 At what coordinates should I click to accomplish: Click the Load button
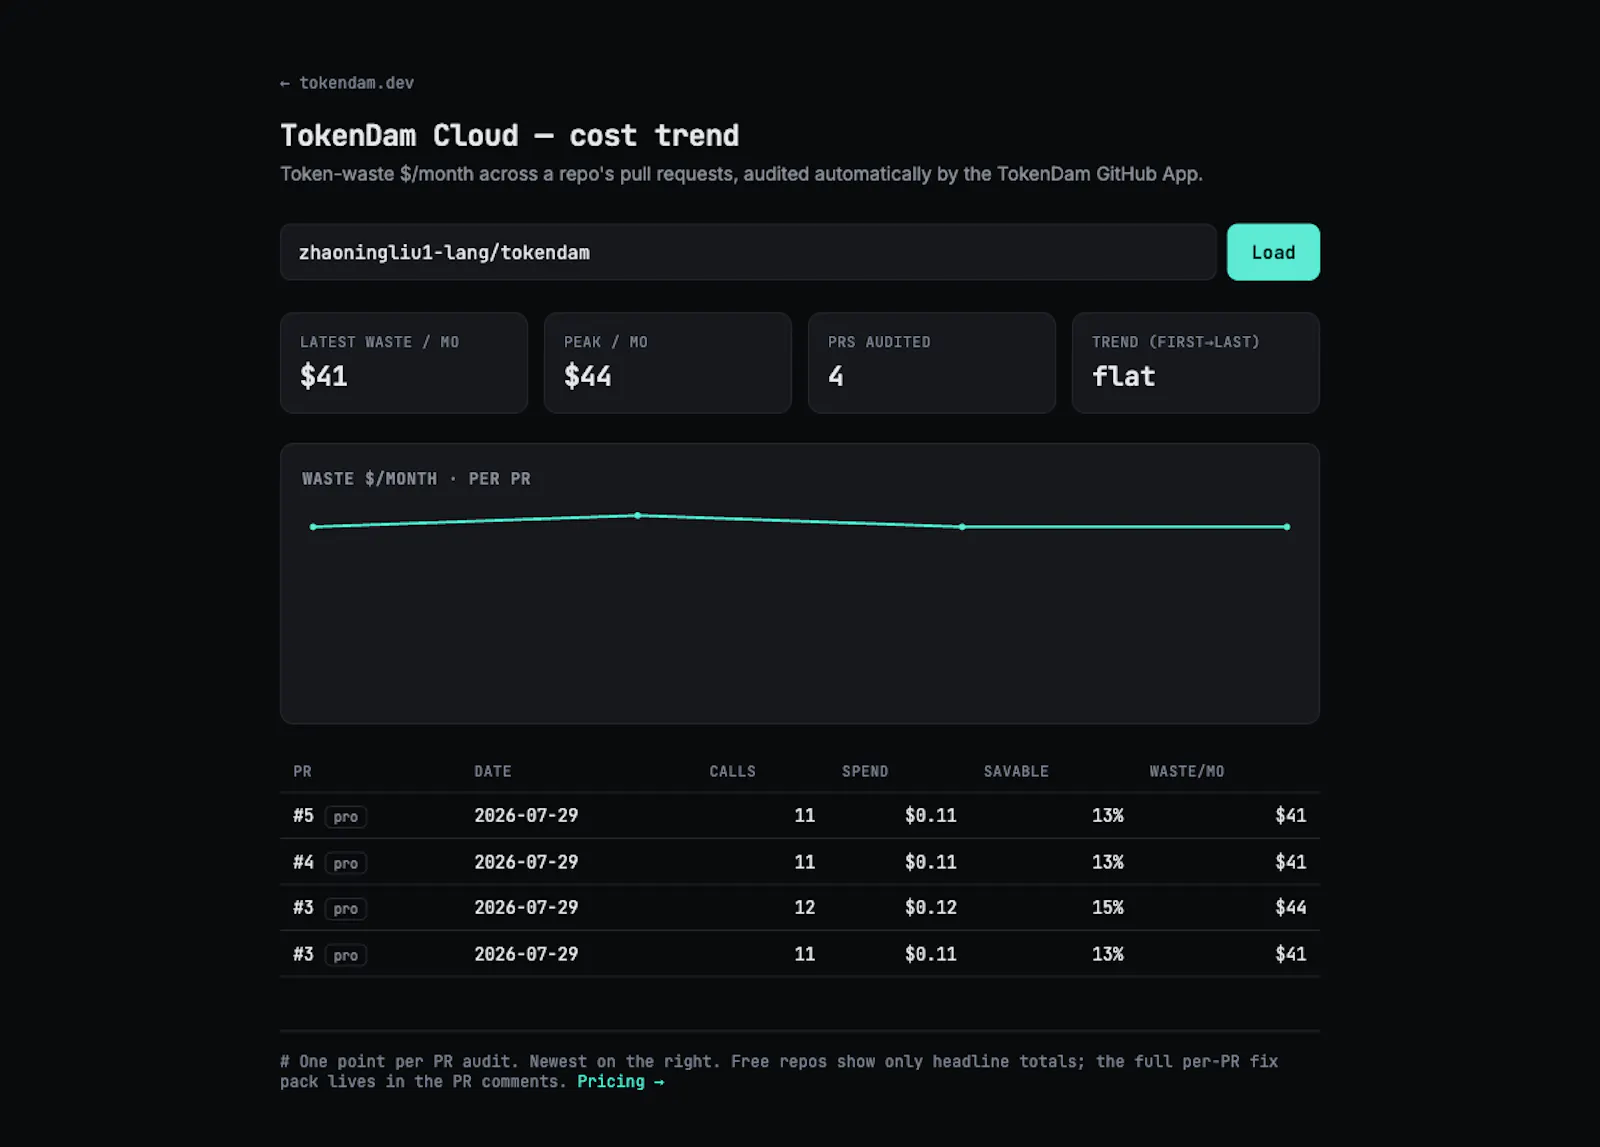click(1273, 252)
